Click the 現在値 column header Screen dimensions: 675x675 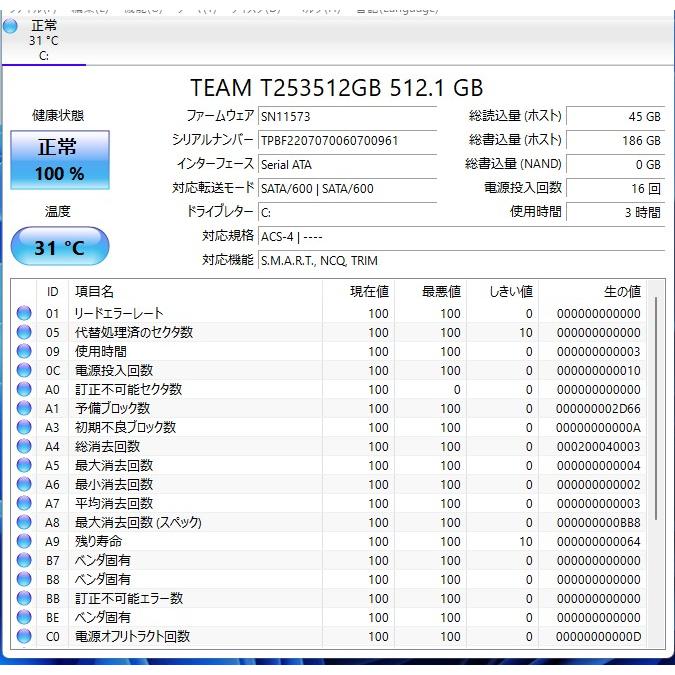358,292
